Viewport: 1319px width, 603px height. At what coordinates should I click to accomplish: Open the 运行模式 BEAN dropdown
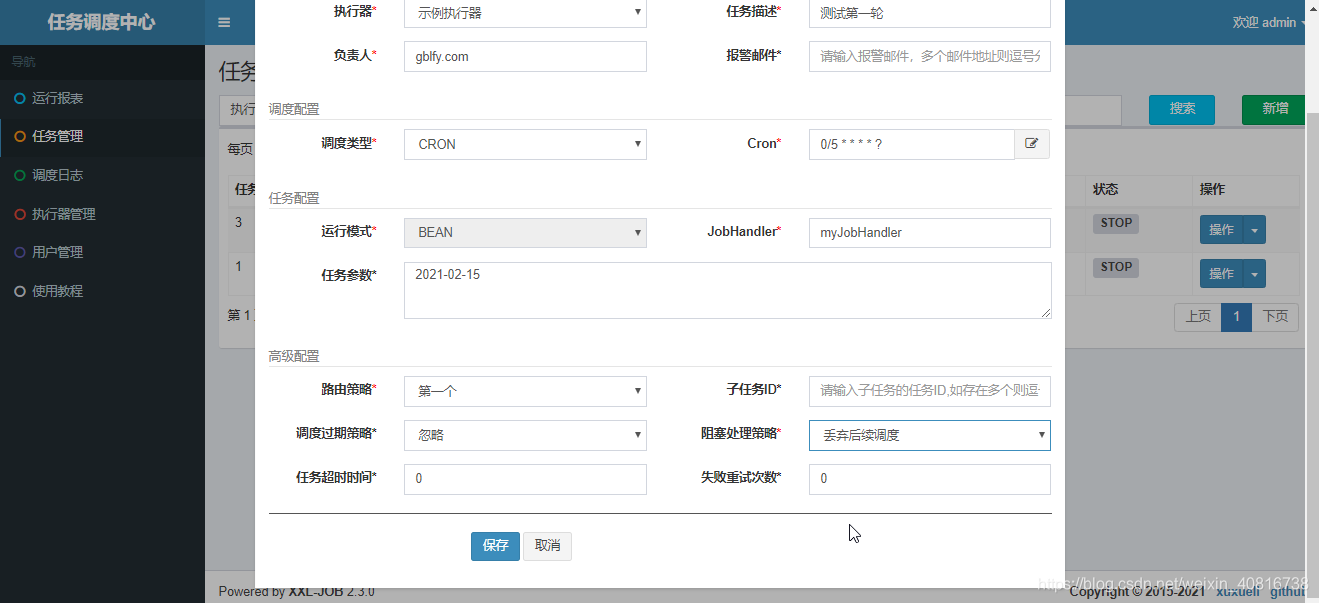(525, 232)
